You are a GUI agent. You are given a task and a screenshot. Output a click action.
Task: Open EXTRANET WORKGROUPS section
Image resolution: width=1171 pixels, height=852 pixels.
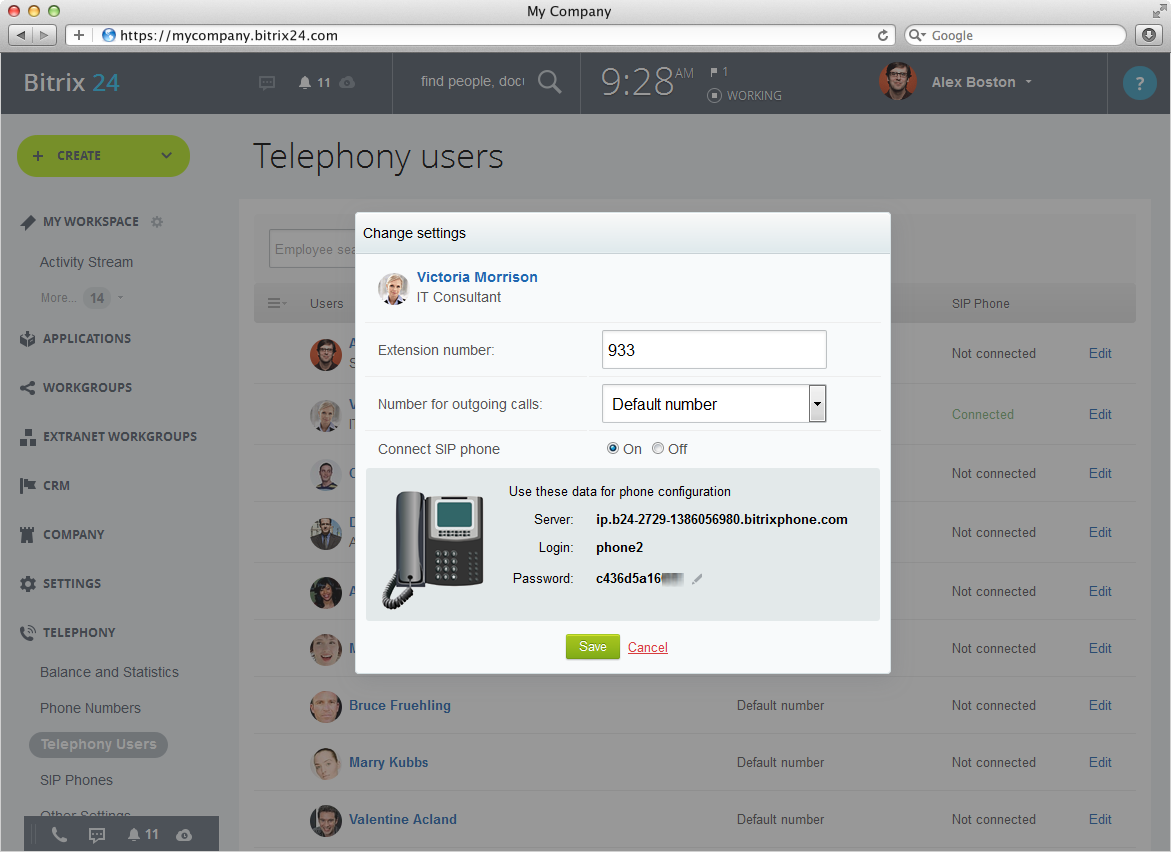pyautogui.click(x=119, y=436)
